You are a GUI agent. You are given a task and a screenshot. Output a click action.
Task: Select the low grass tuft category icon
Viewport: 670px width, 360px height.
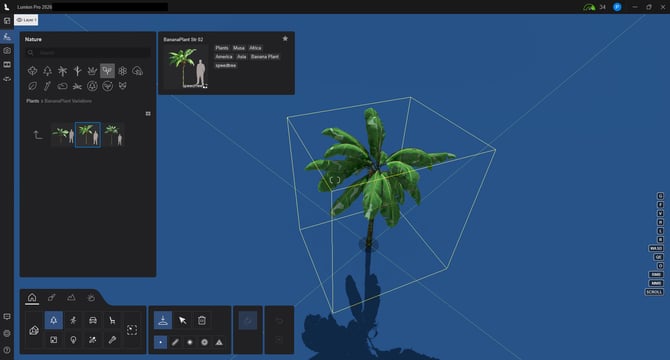click(x=77, y=86)
